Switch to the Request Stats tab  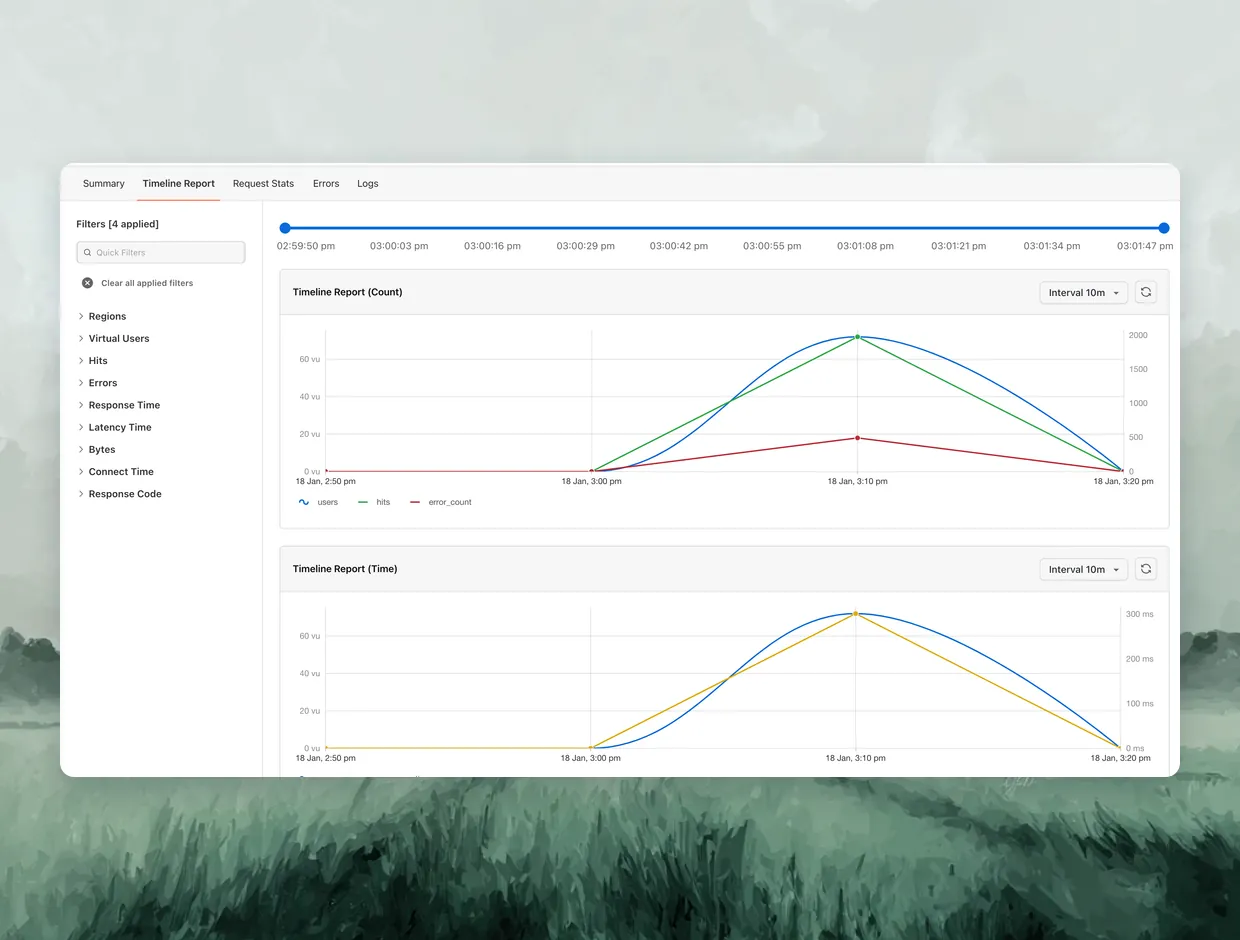click(263, 184)
